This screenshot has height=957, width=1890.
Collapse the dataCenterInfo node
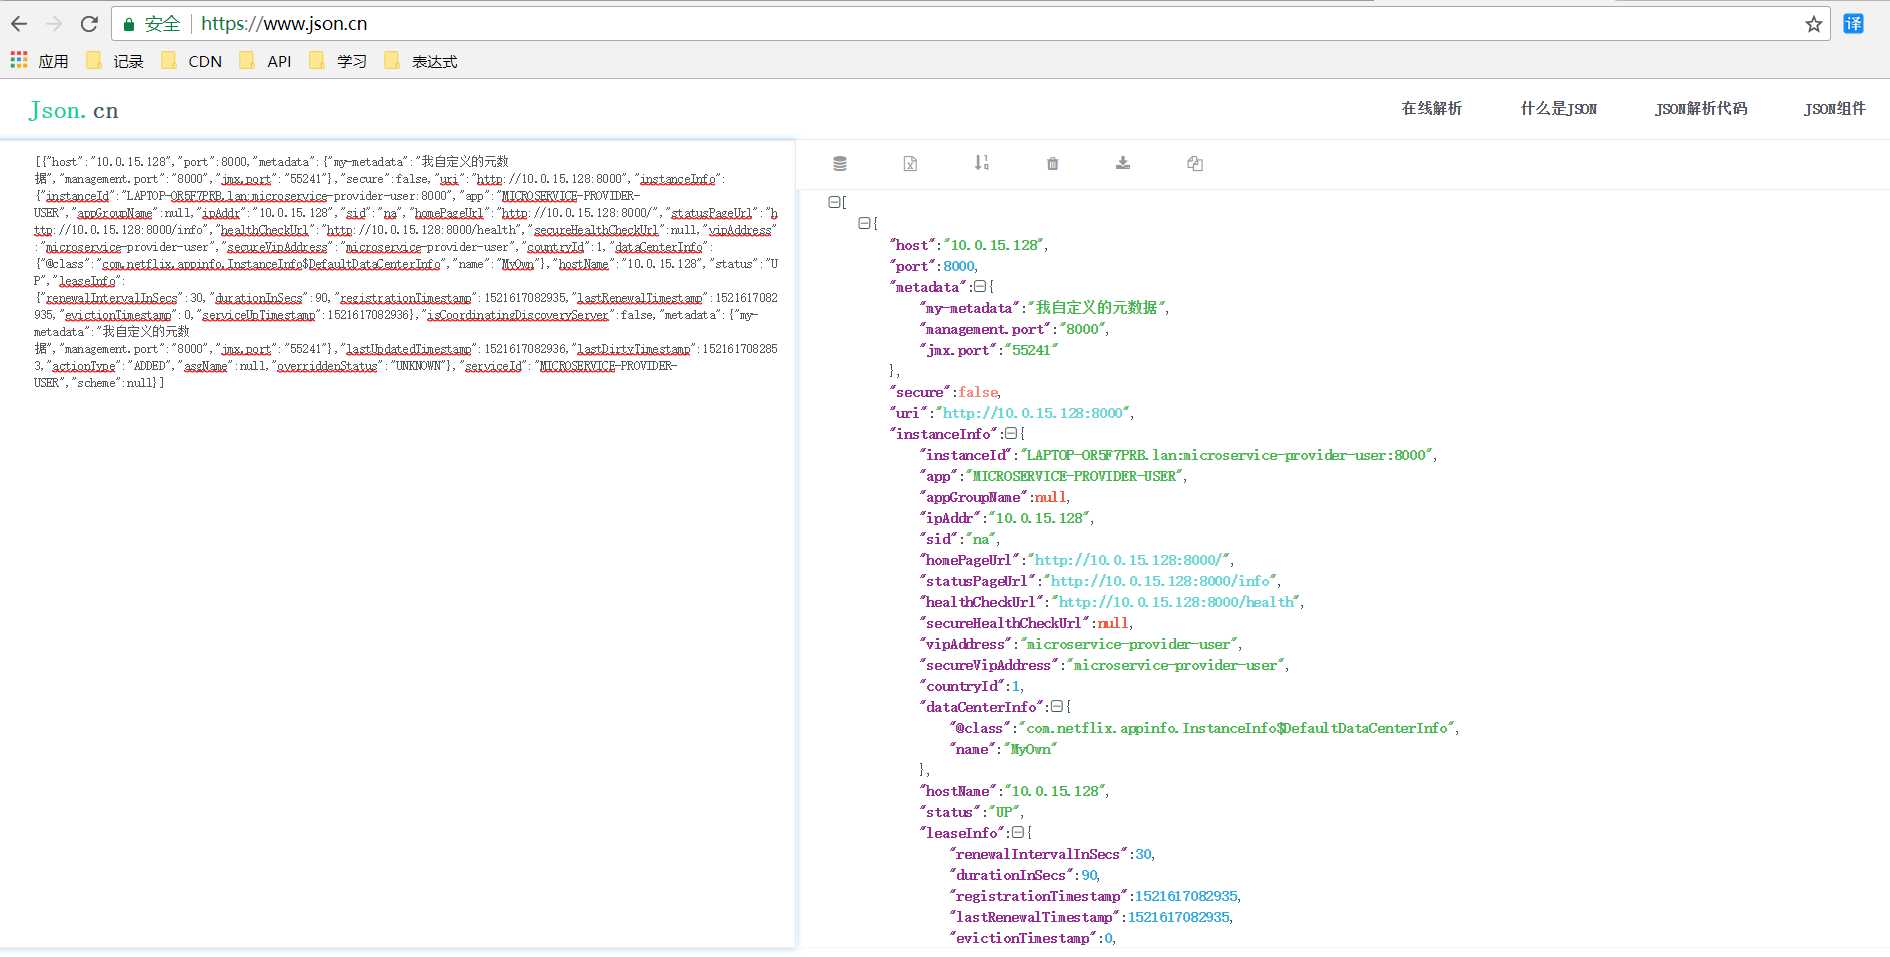pos(1056,707)
